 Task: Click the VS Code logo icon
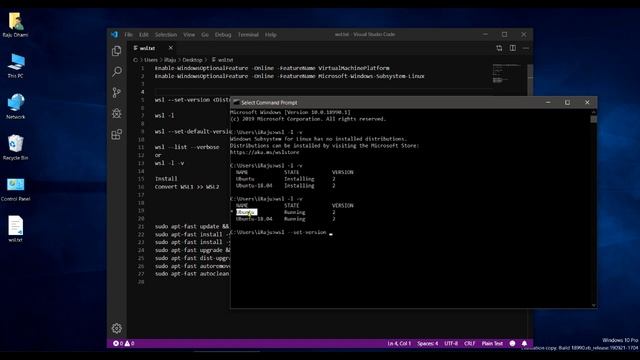pos(114,35)
